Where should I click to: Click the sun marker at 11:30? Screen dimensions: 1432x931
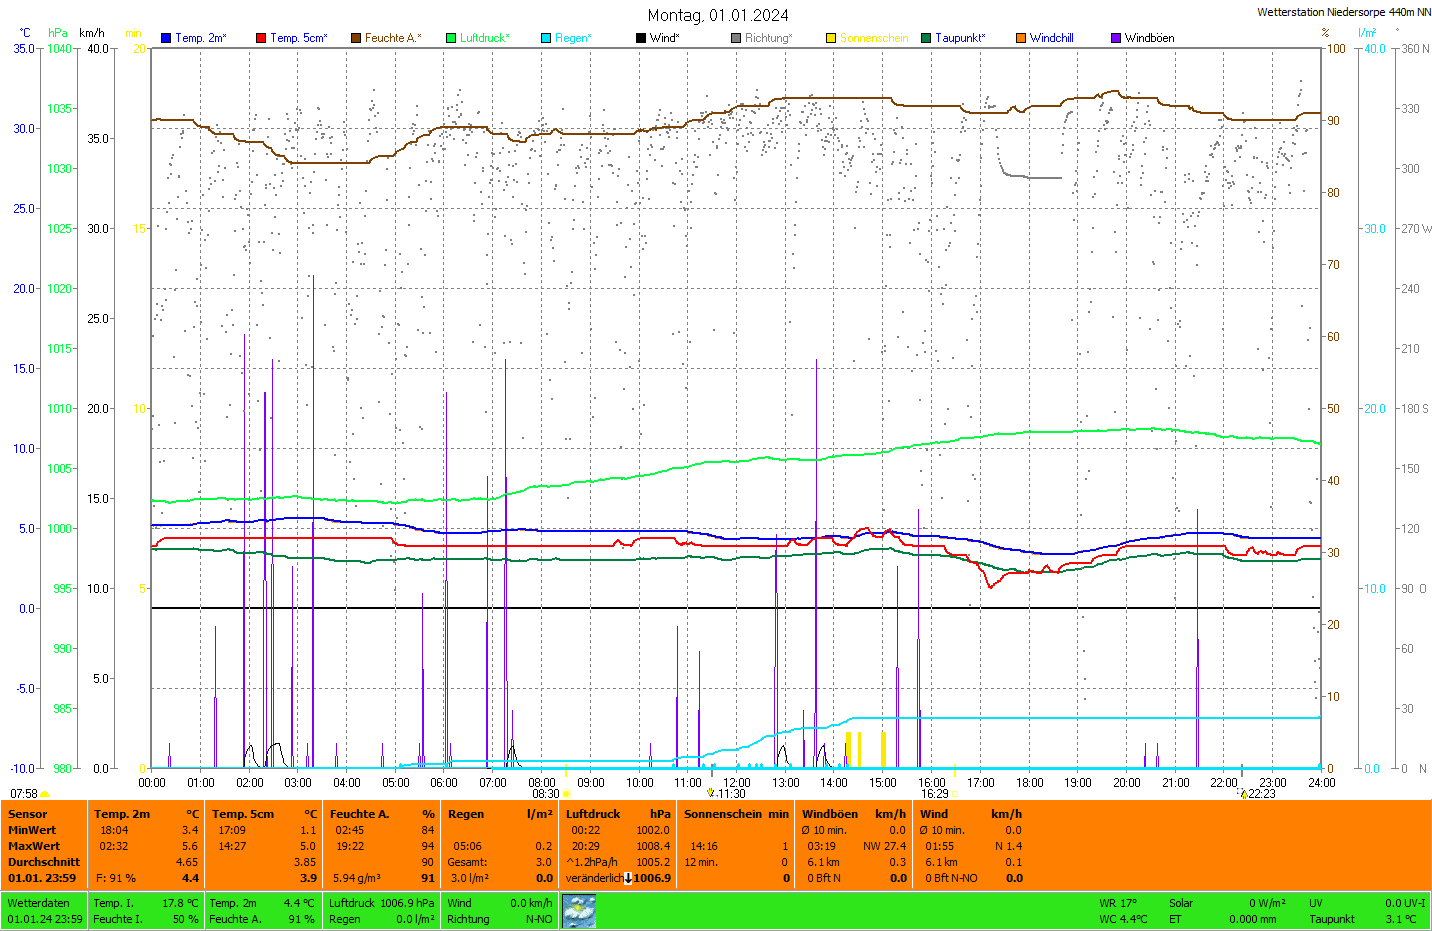pos(711,793)
